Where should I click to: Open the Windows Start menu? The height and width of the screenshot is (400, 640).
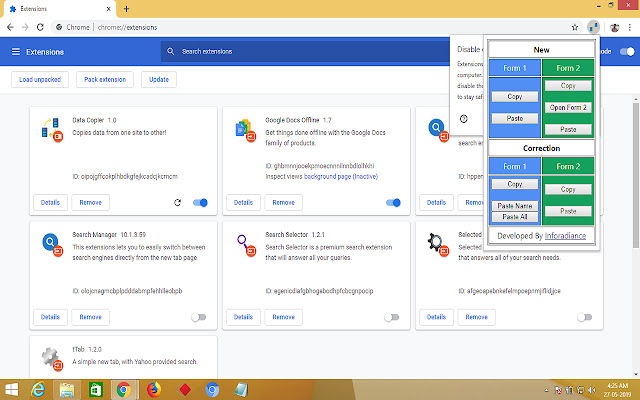[x=11, y=390]
